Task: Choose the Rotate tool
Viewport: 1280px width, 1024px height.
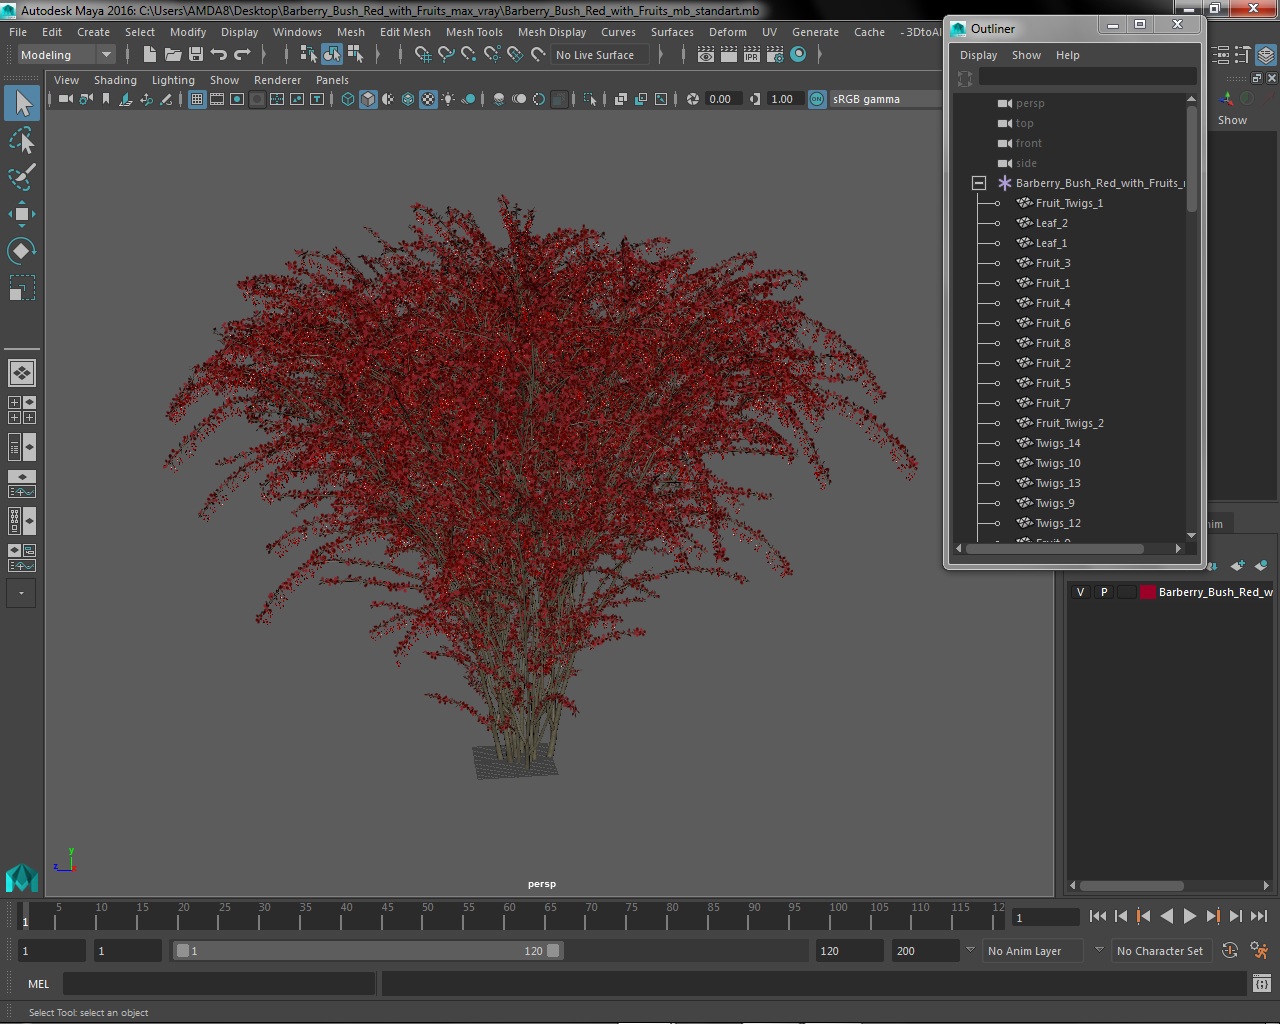Action: (22, 251)
